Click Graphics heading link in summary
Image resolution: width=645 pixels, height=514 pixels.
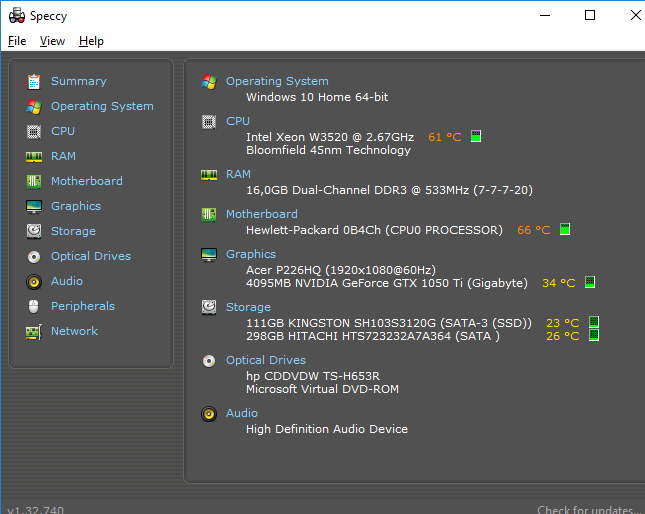tap(251, 254)
